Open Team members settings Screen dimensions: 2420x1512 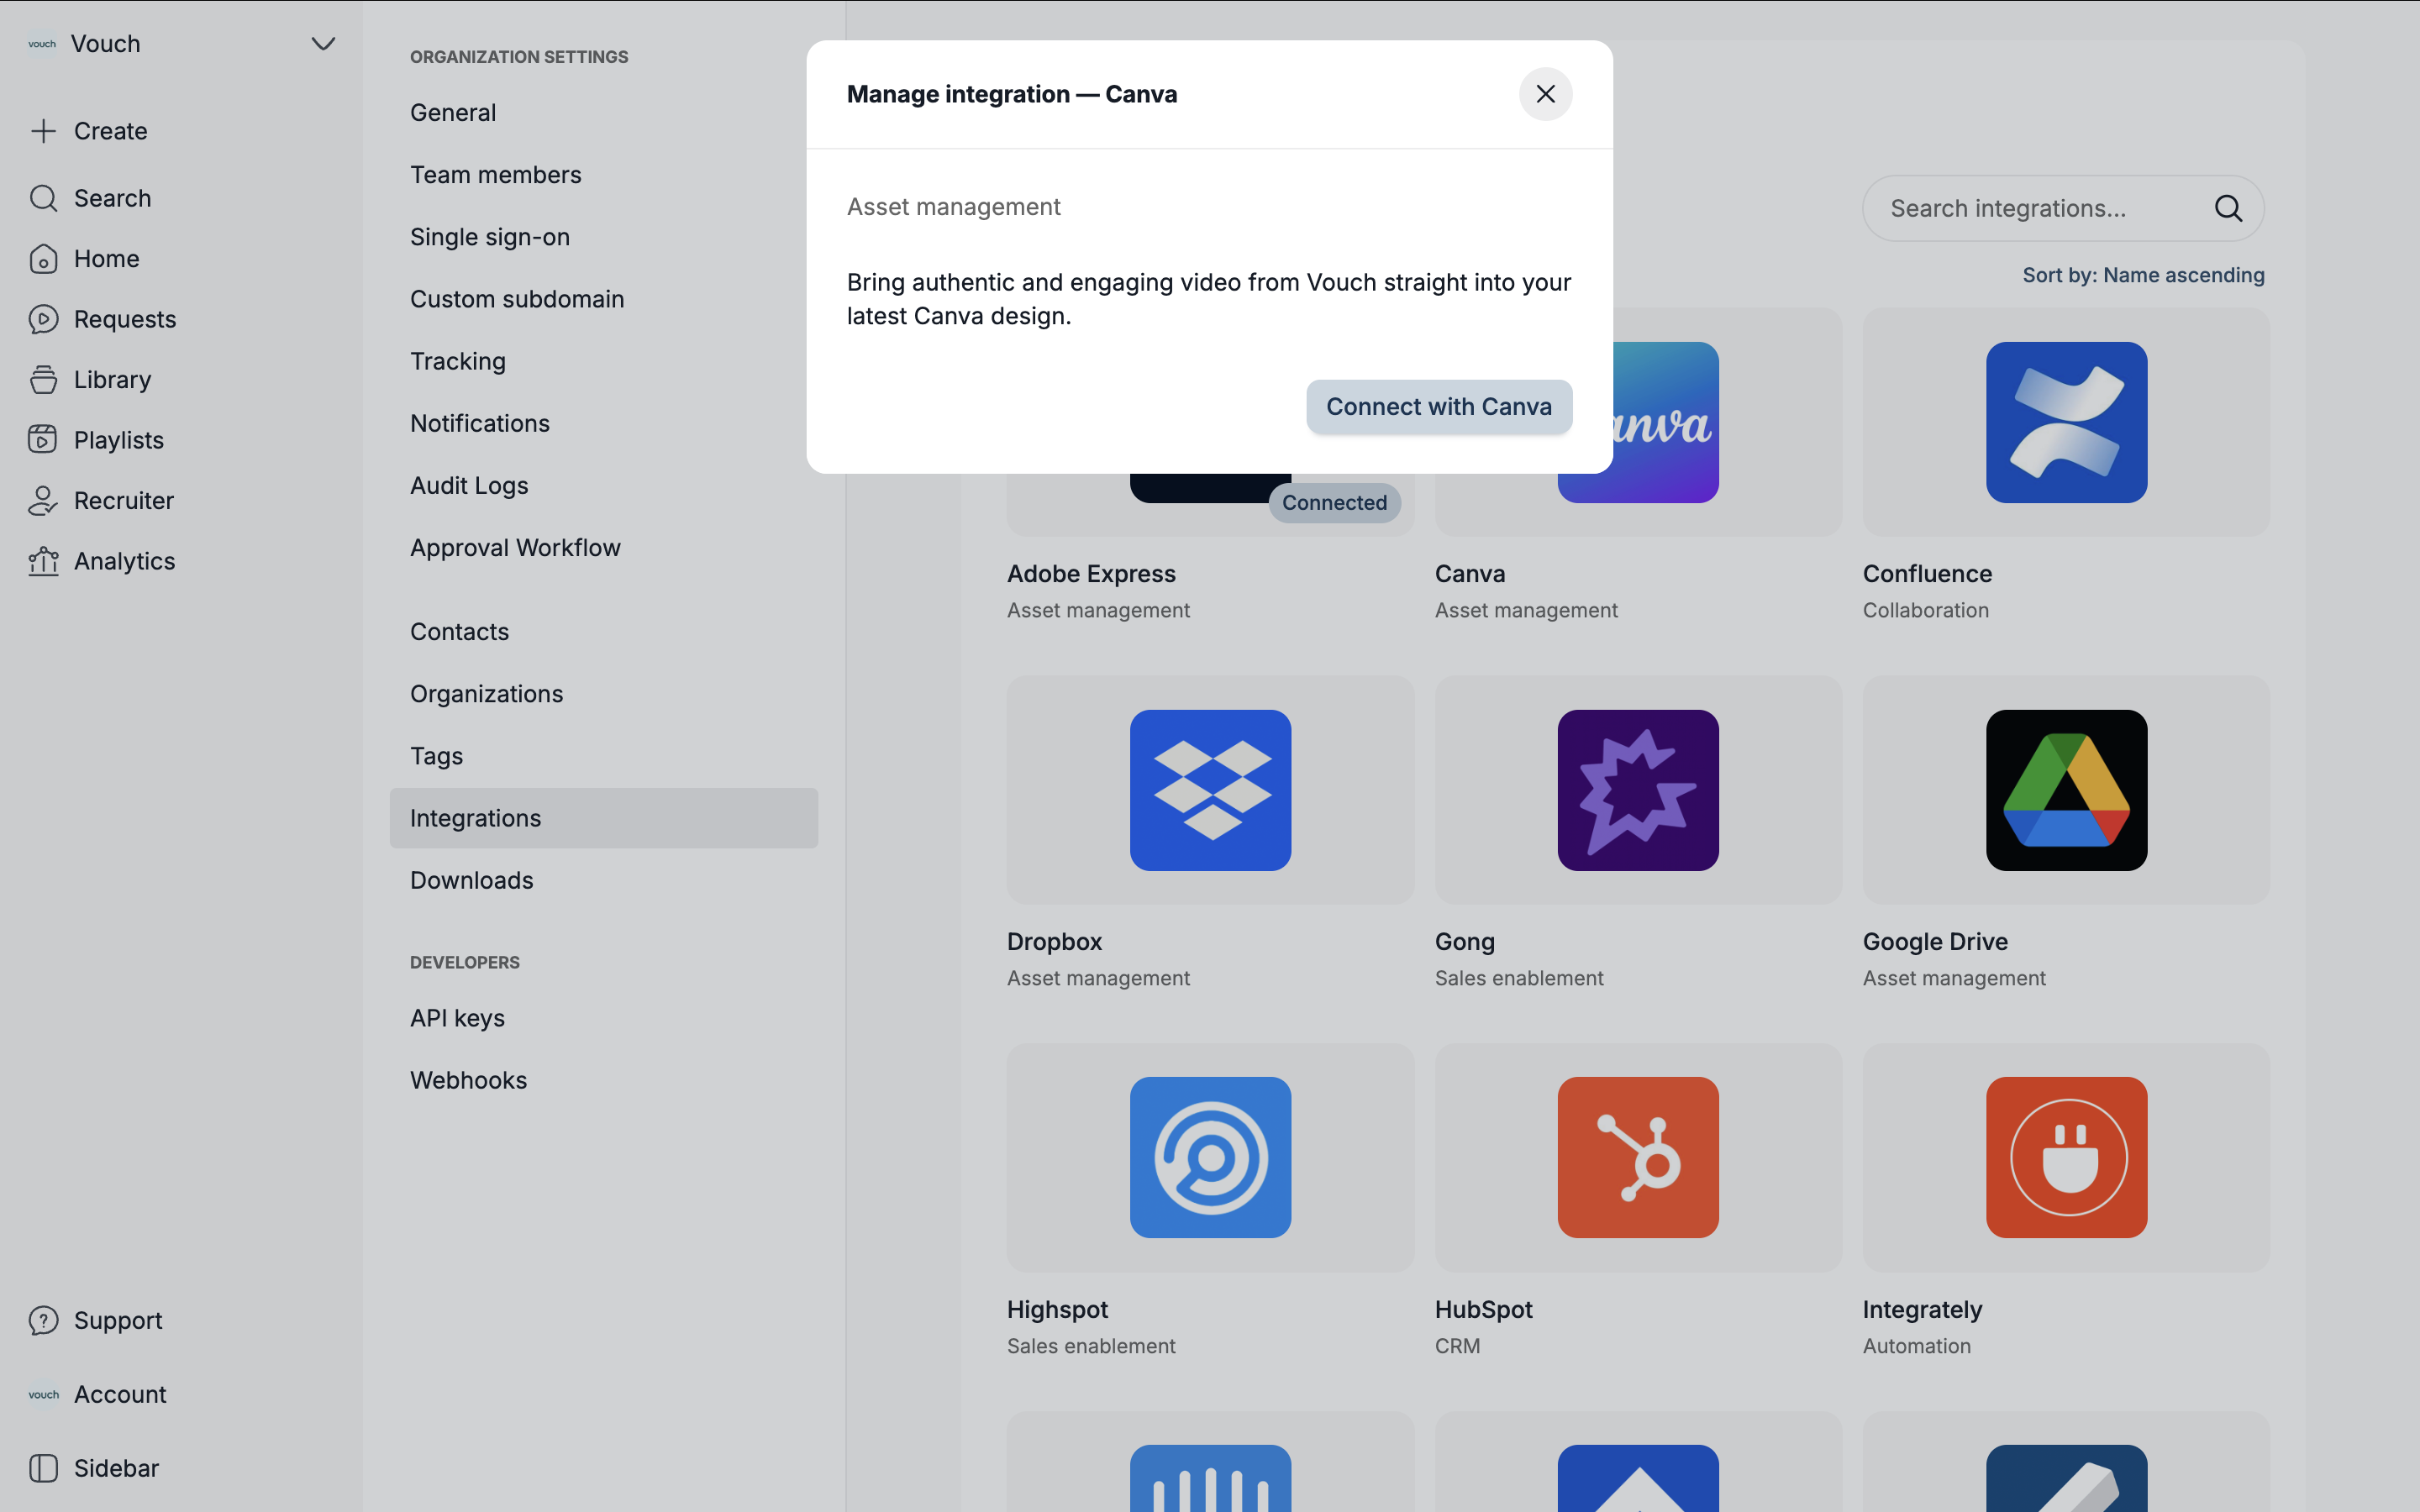click(x=495, y=175)
